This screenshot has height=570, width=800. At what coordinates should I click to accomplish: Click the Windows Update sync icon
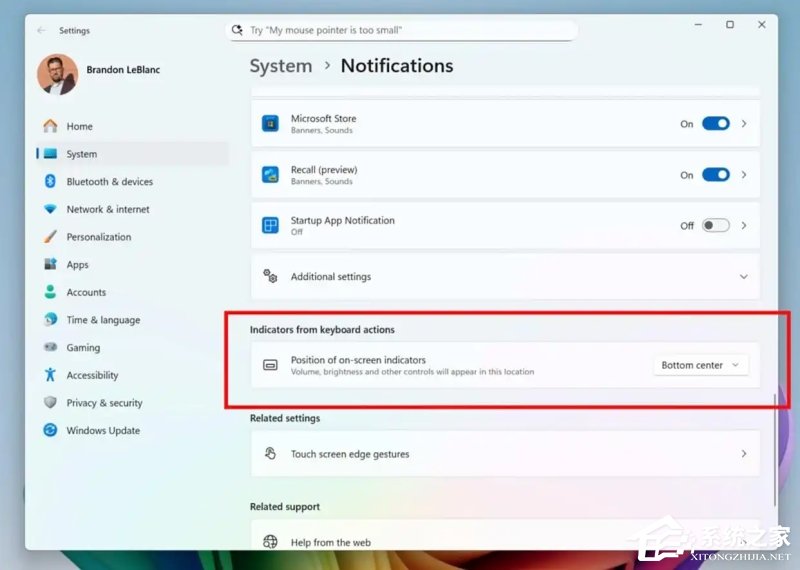point(50,430)
